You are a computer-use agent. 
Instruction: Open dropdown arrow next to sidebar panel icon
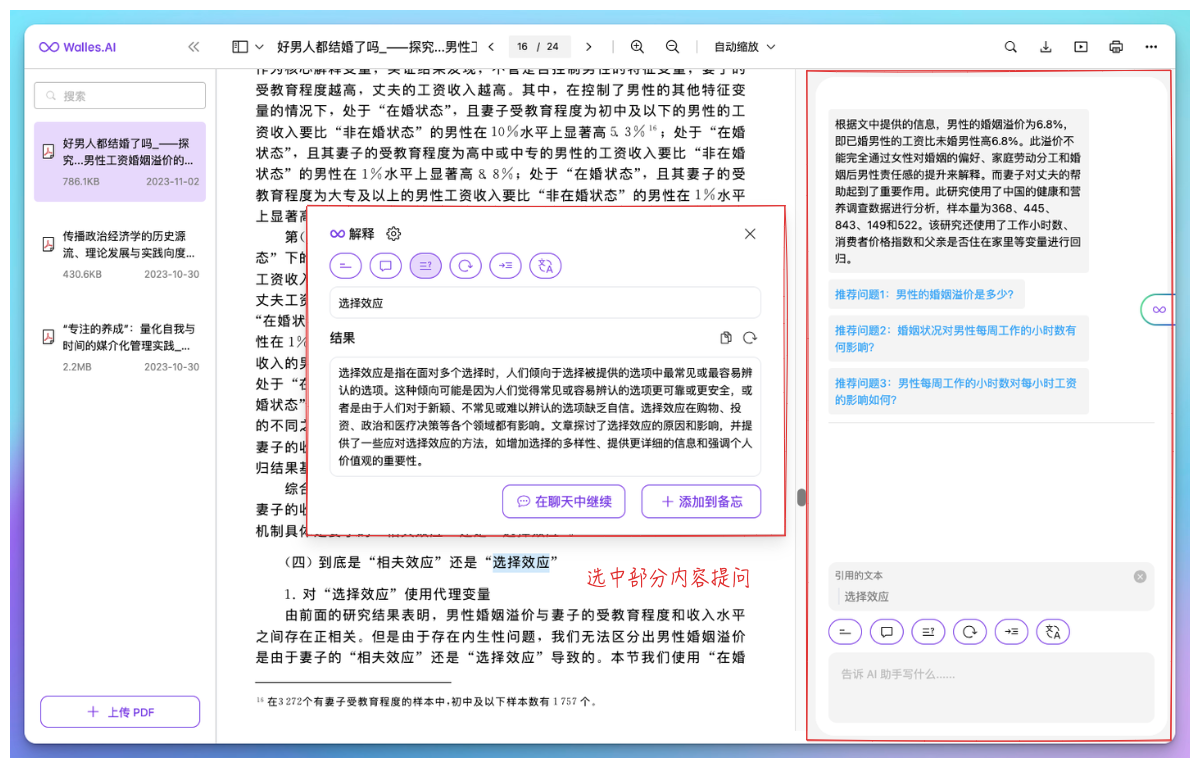(x=259, y=47)
